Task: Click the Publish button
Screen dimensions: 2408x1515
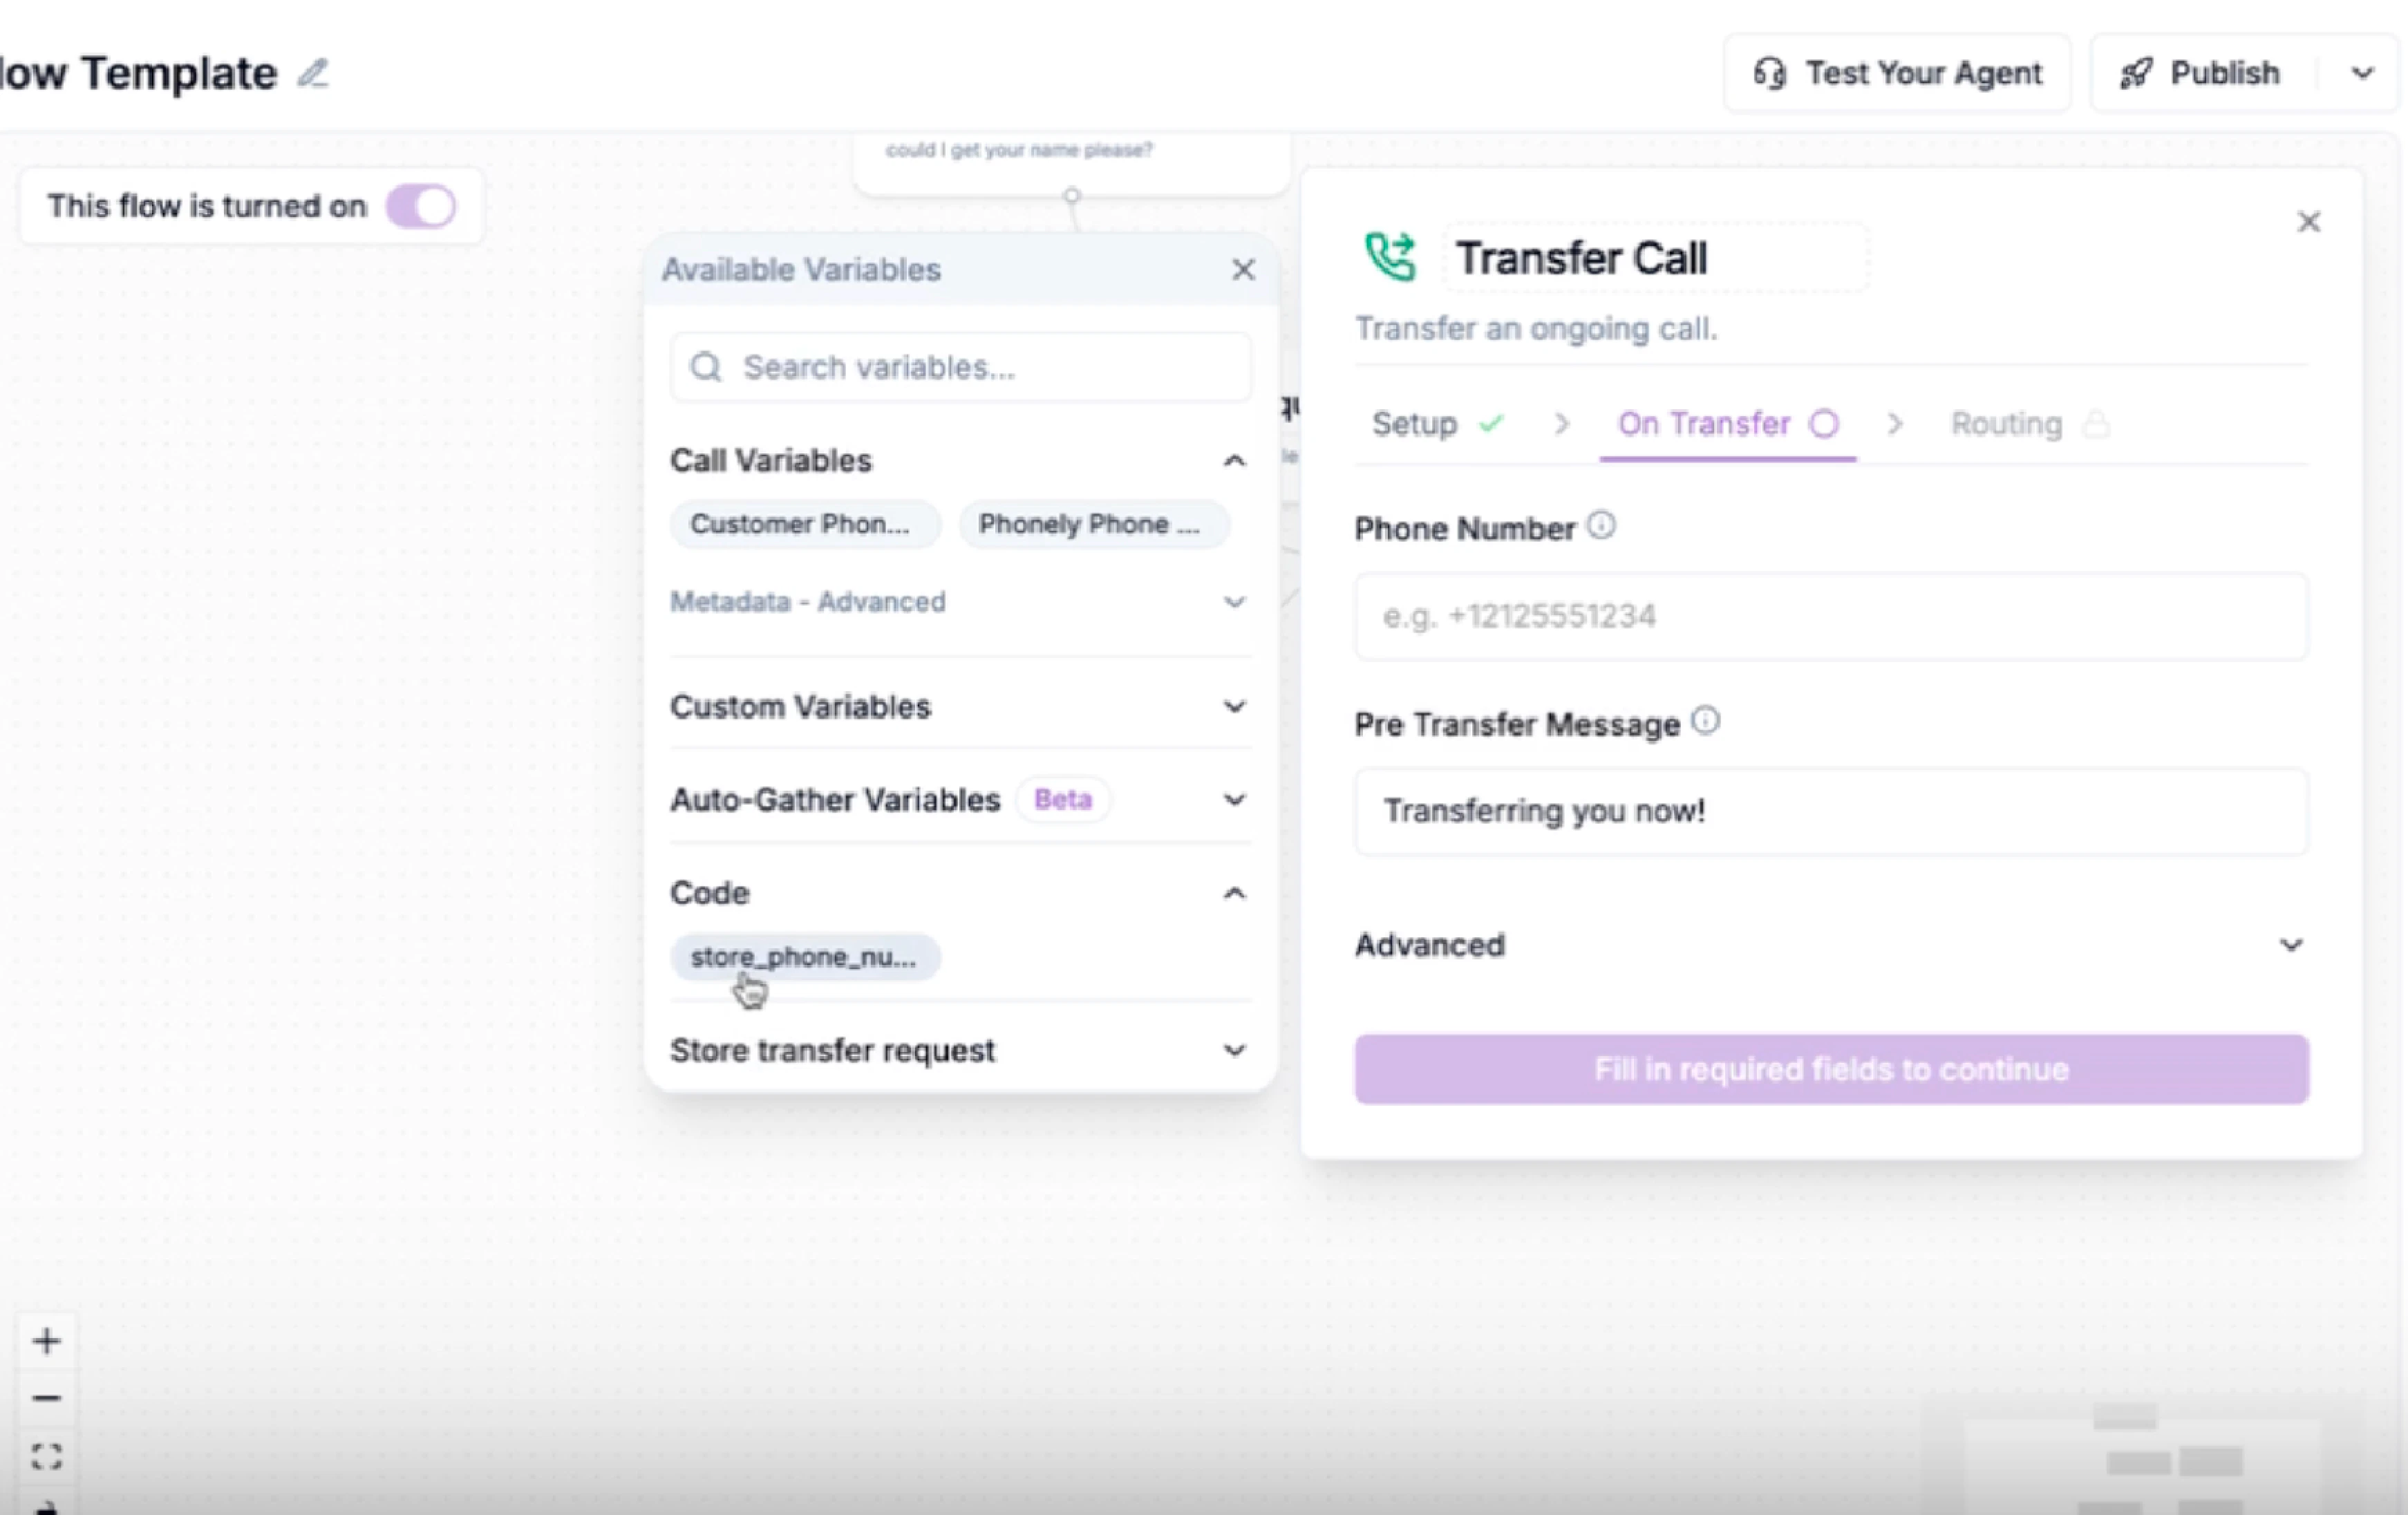Action: coord(2204,73)
